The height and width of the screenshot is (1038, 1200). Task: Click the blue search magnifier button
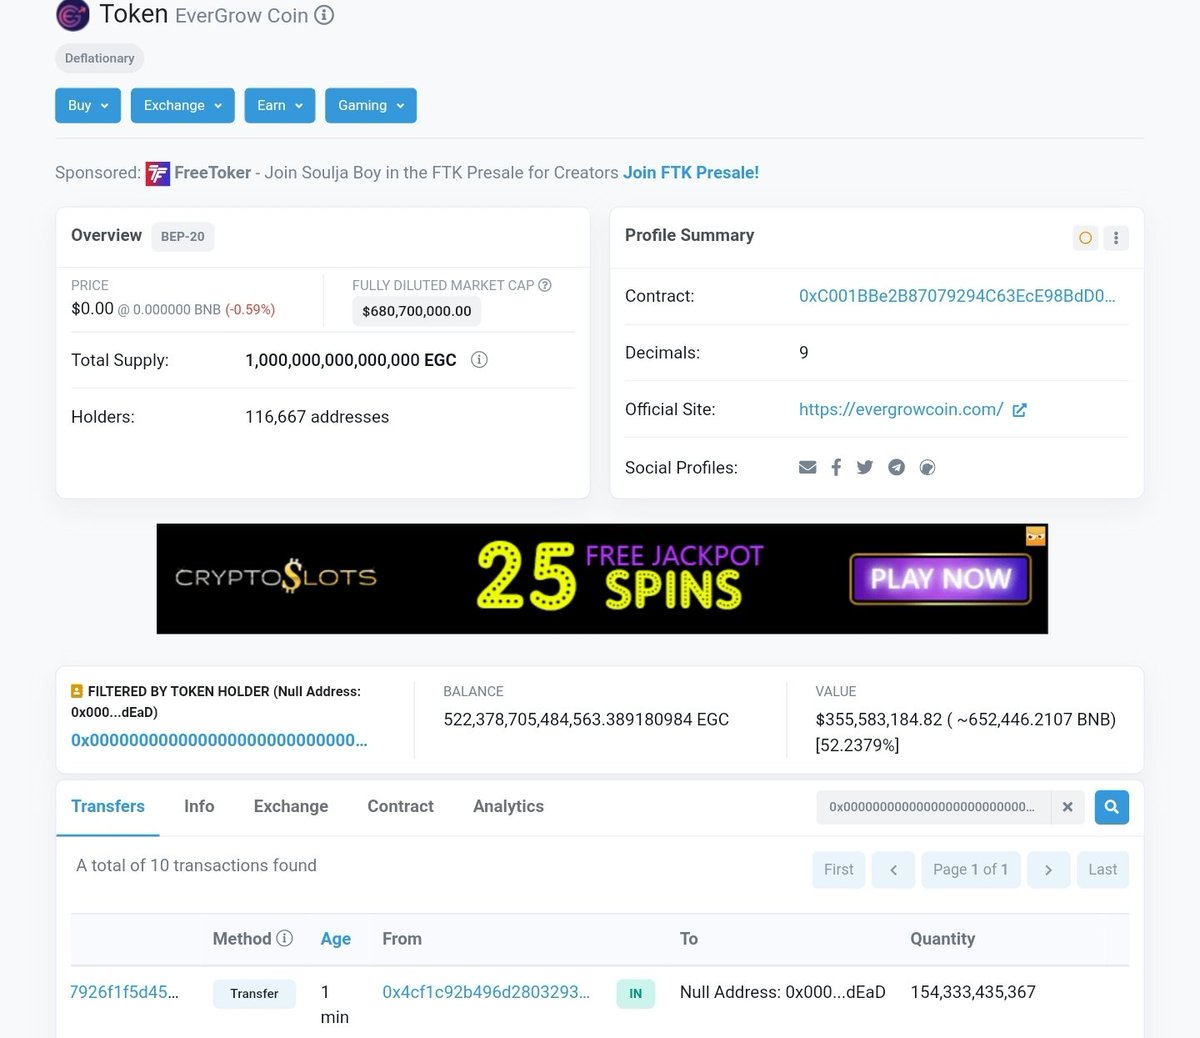click(1112, 807)
